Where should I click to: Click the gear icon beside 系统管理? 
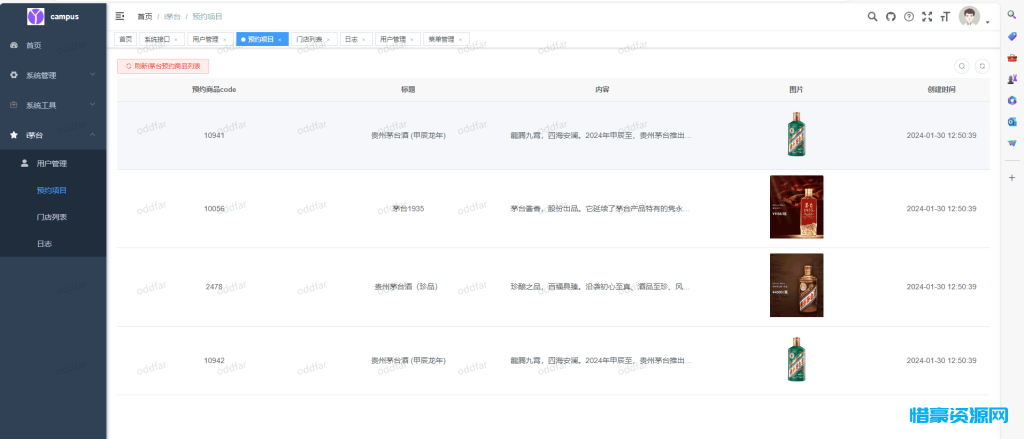tap(14, 75)
